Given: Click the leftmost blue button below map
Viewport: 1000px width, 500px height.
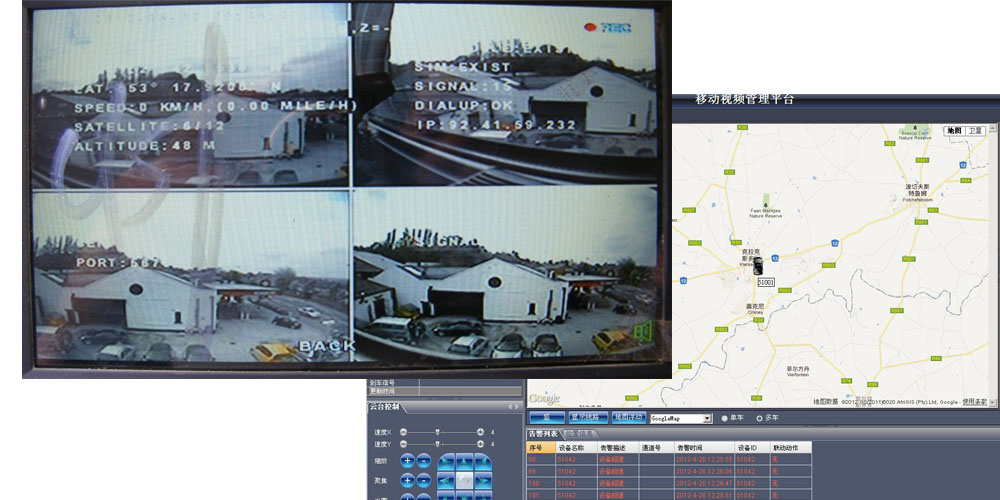Looking at the screenshot, I should pyautogui.click(x=547, y=418).
